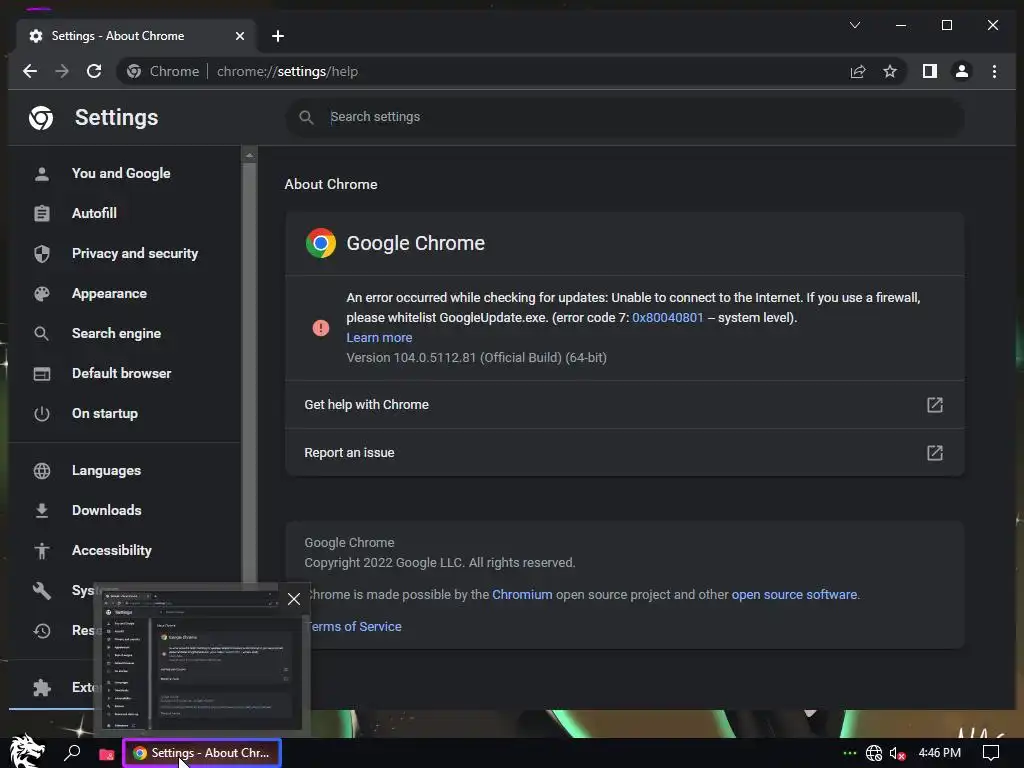Close the Settings - About Chrome tab
Viewport: 1024px width, 768px height.
tap(240, 36)
